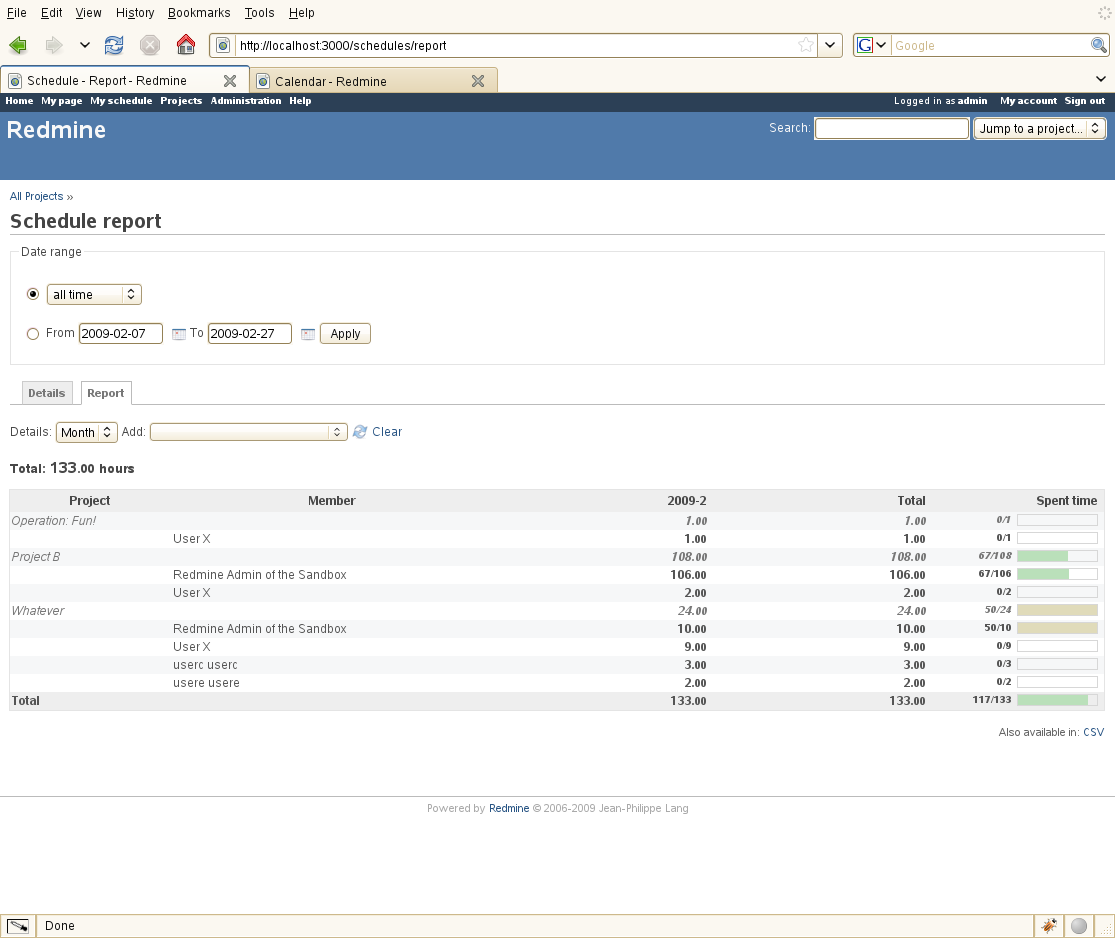This screenshot has height=938, width=1115.
Task: Open Projects link in top menu
Action: click(x=181, y=101)
